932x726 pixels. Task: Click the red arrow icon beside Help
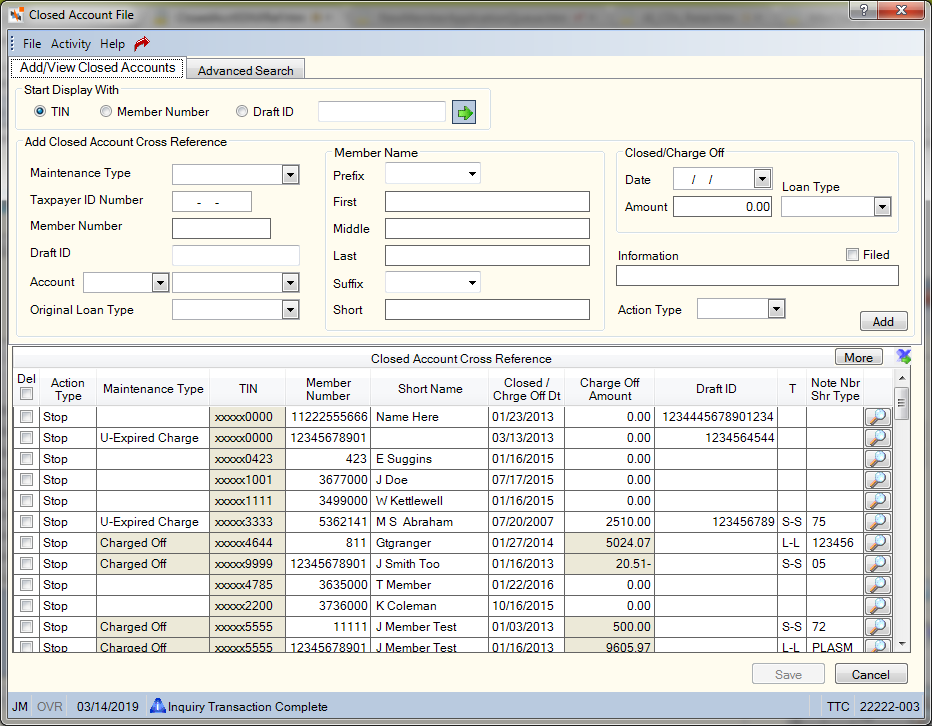[x=141, y=43]
